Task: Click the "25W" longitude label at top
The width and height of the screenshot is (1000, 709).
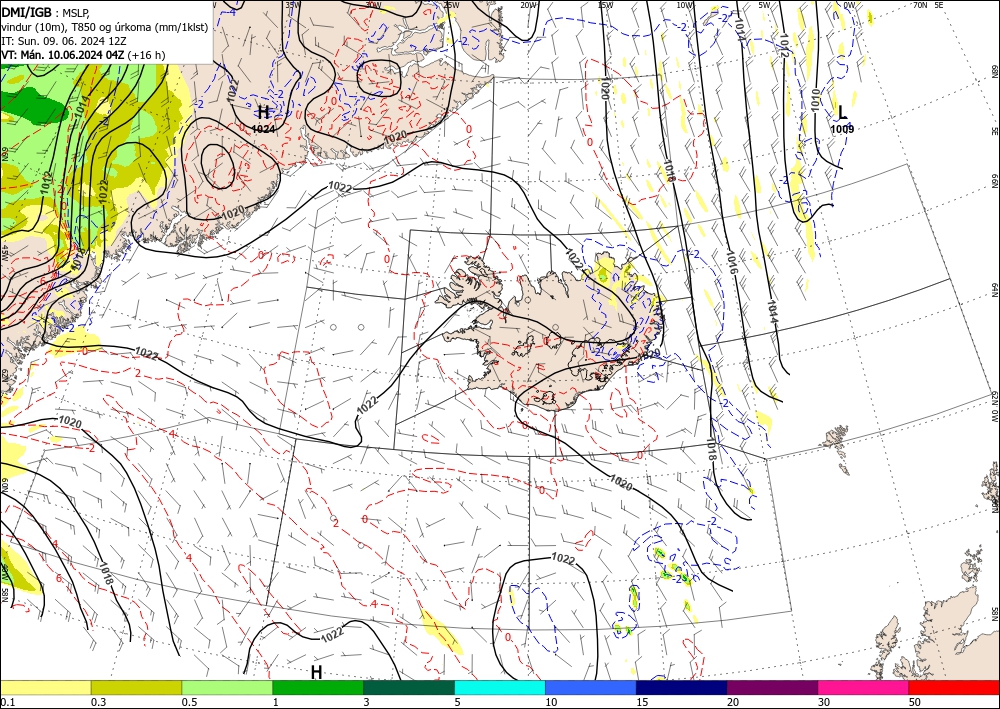Action: 451,5
